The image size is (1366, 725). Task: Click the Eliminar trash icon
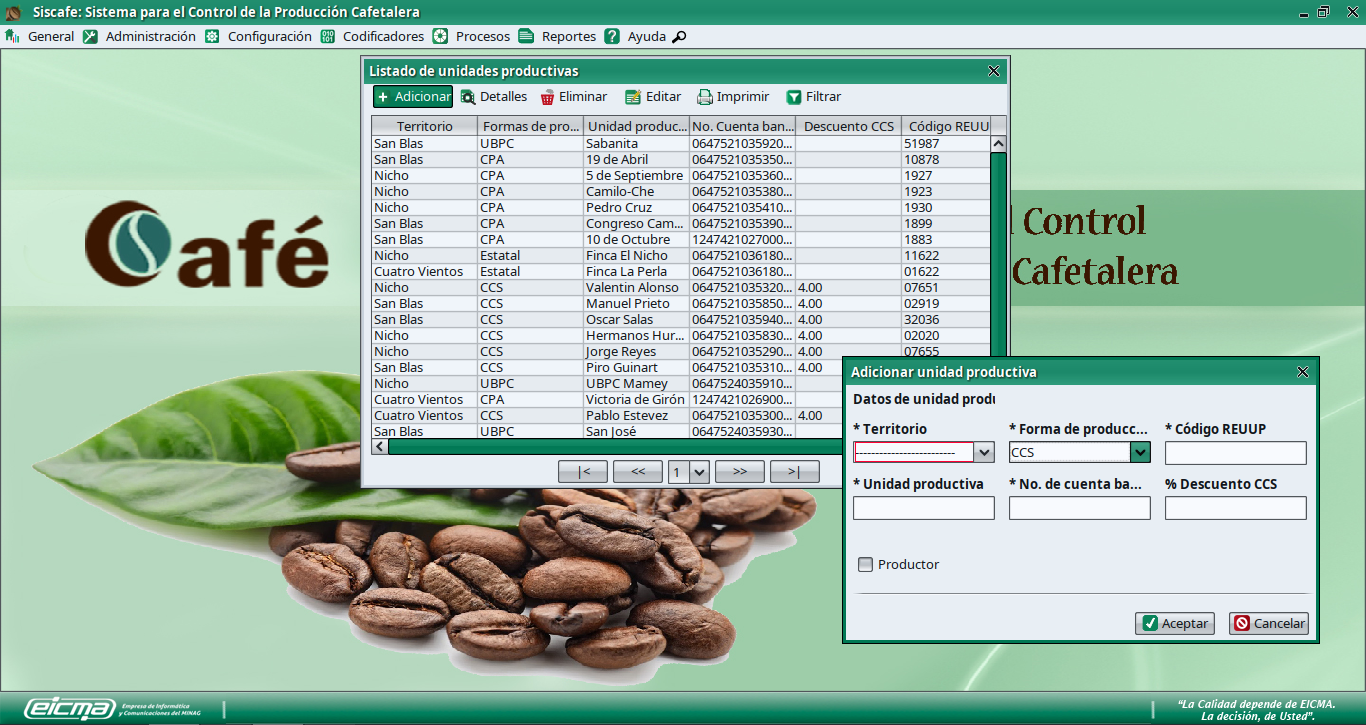[x=548, y=97]
